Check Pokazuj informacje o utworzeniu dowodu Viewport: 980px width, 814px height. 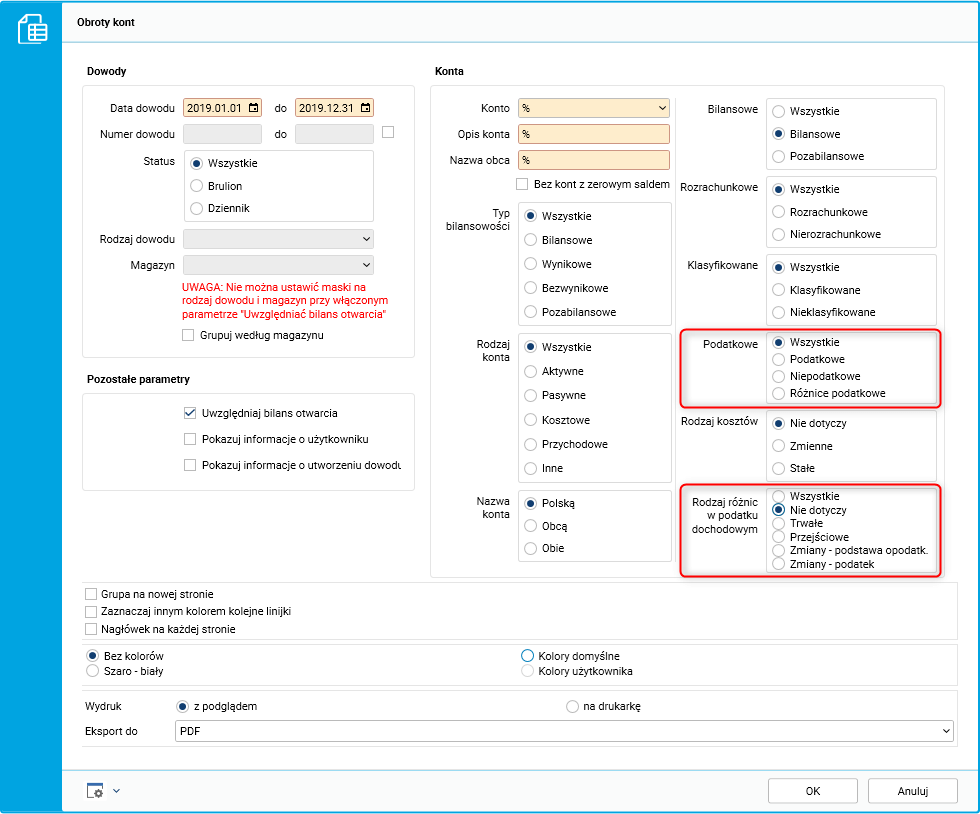(190, 465)
